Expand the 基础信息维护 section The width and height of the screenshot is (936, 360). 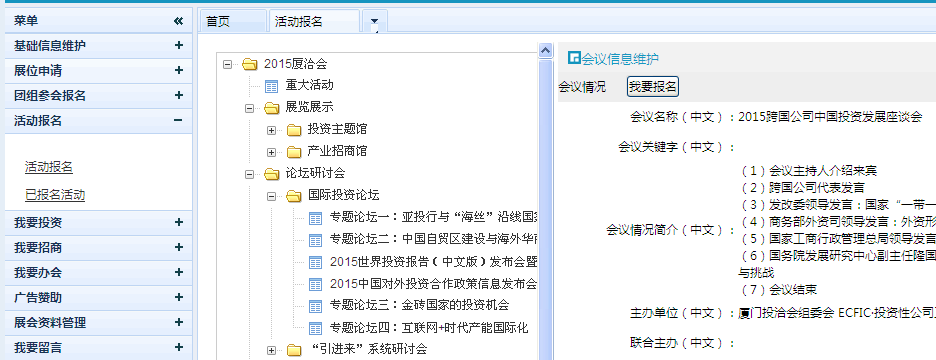[178, 45]
